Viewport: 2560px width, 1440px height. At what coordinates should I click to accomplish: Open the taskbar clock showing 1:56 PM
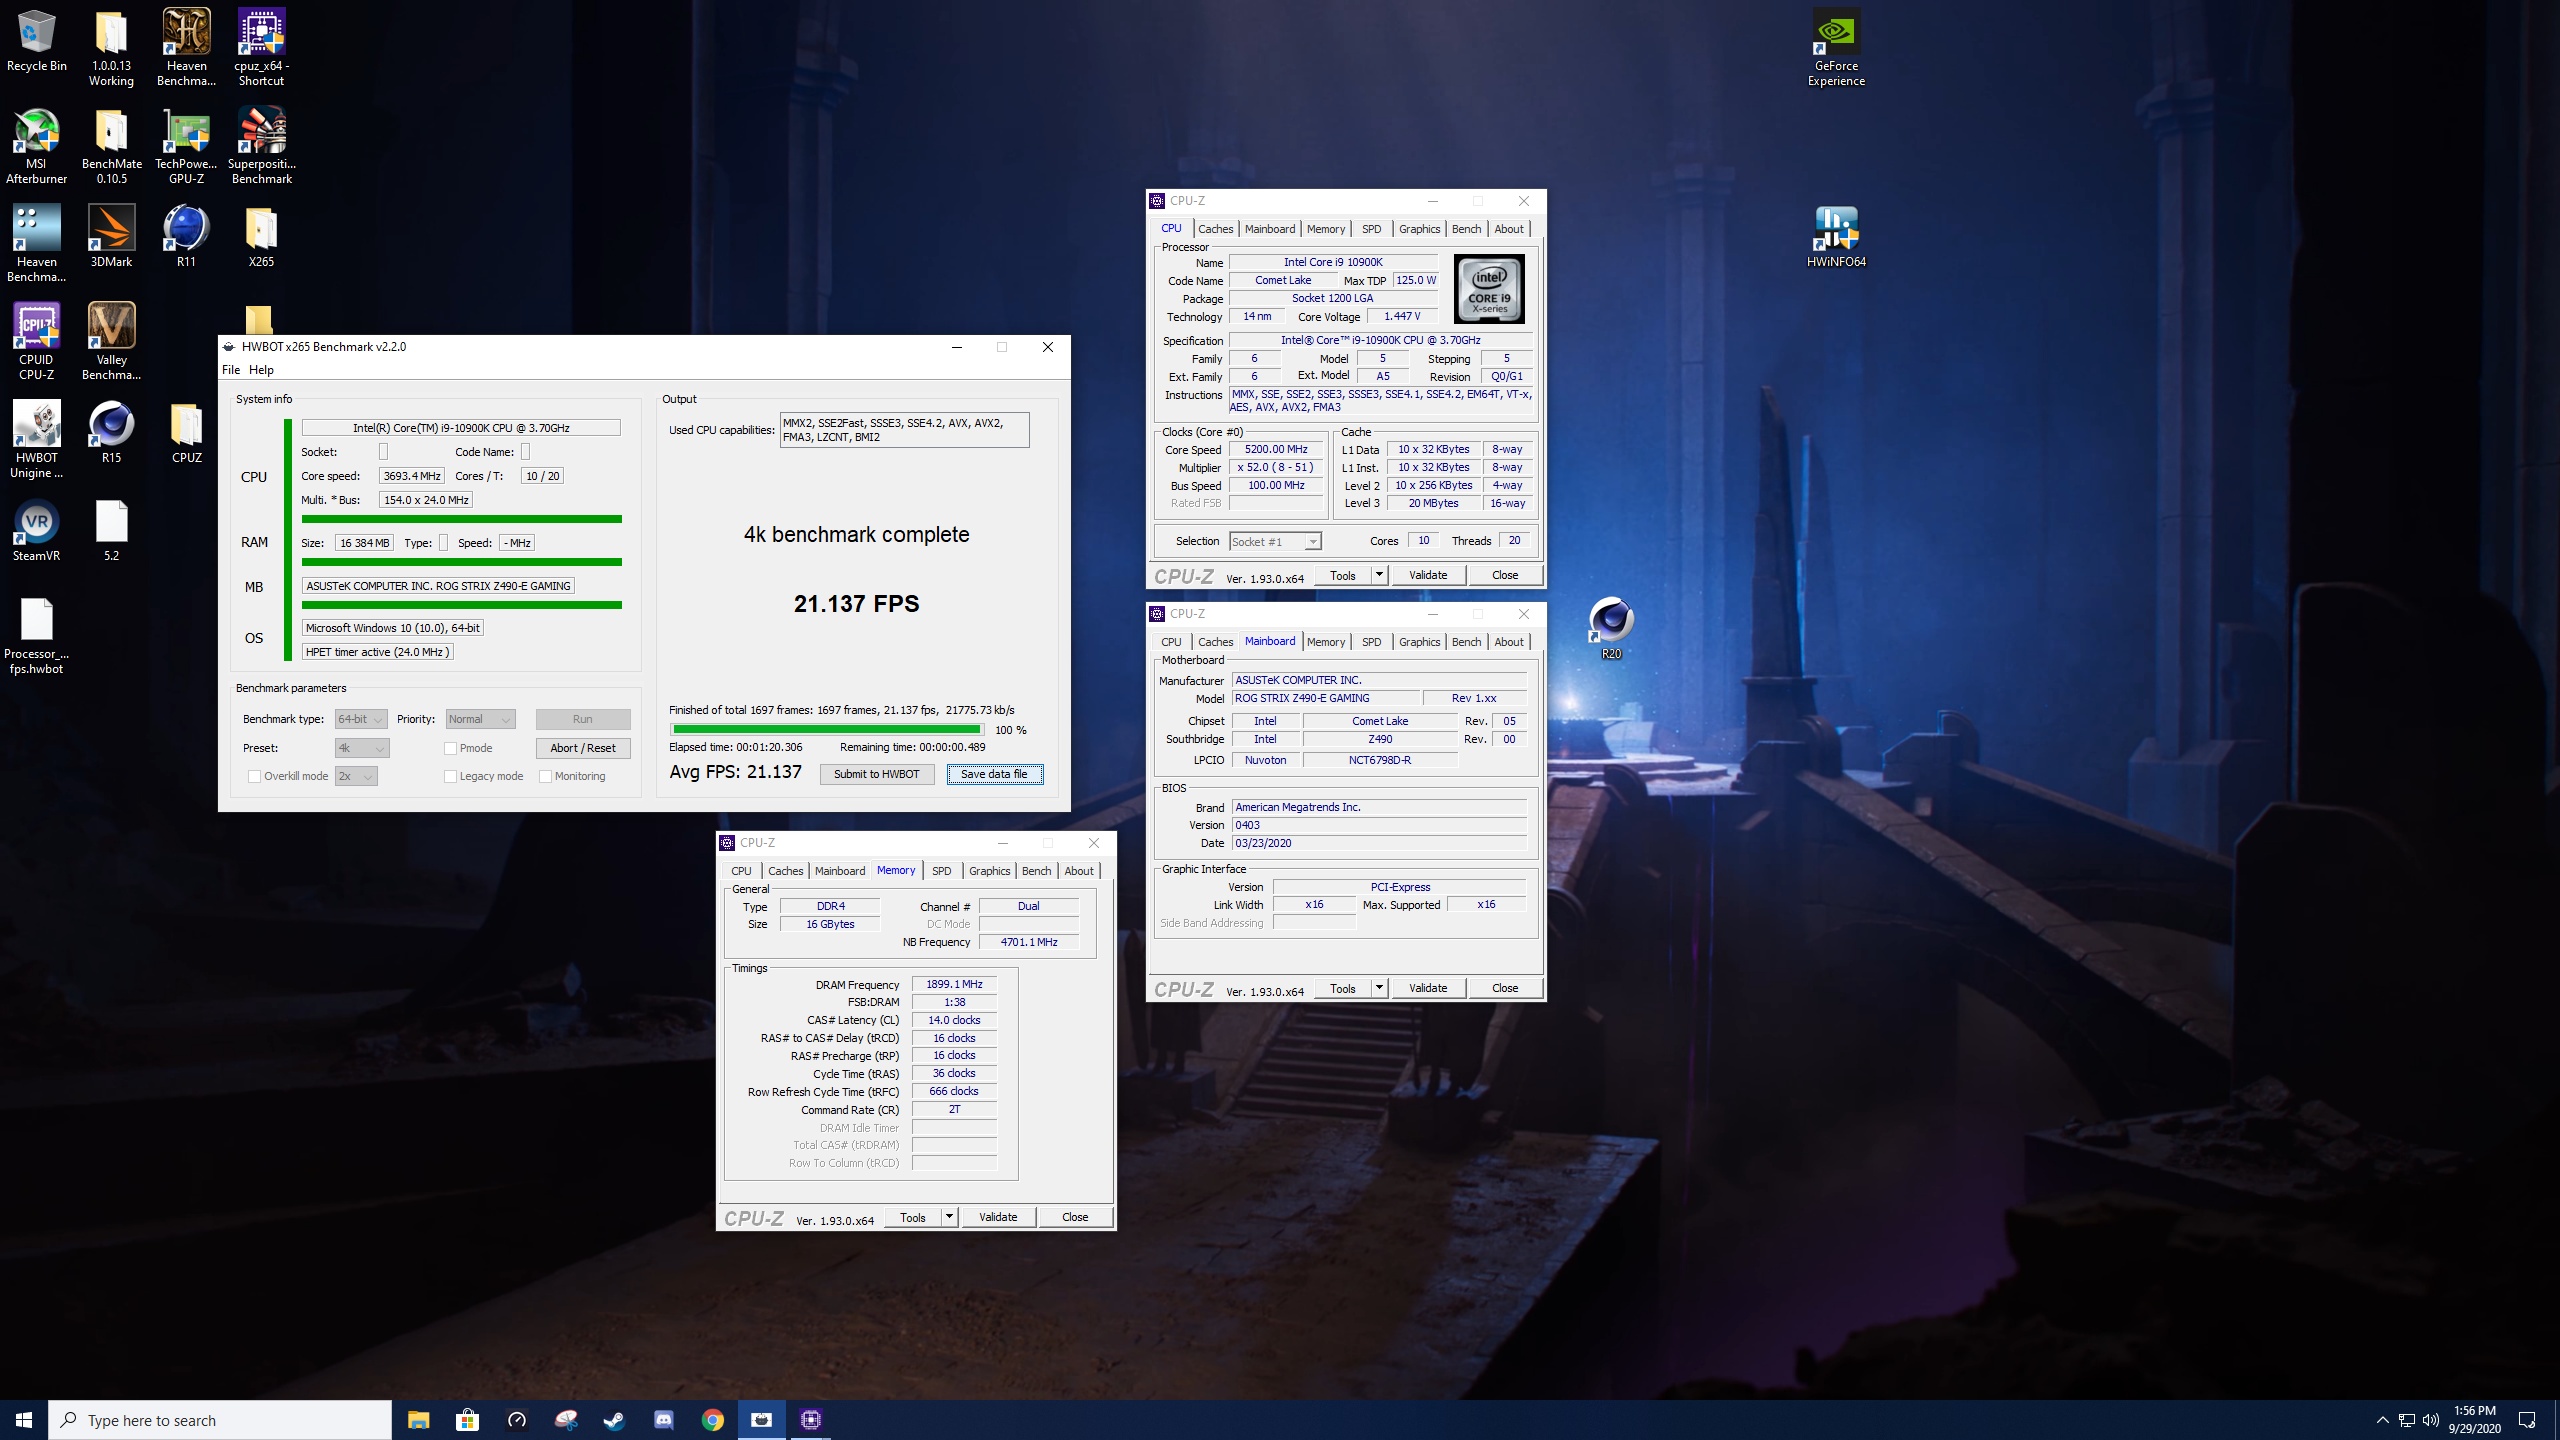click(2474, 1420)
